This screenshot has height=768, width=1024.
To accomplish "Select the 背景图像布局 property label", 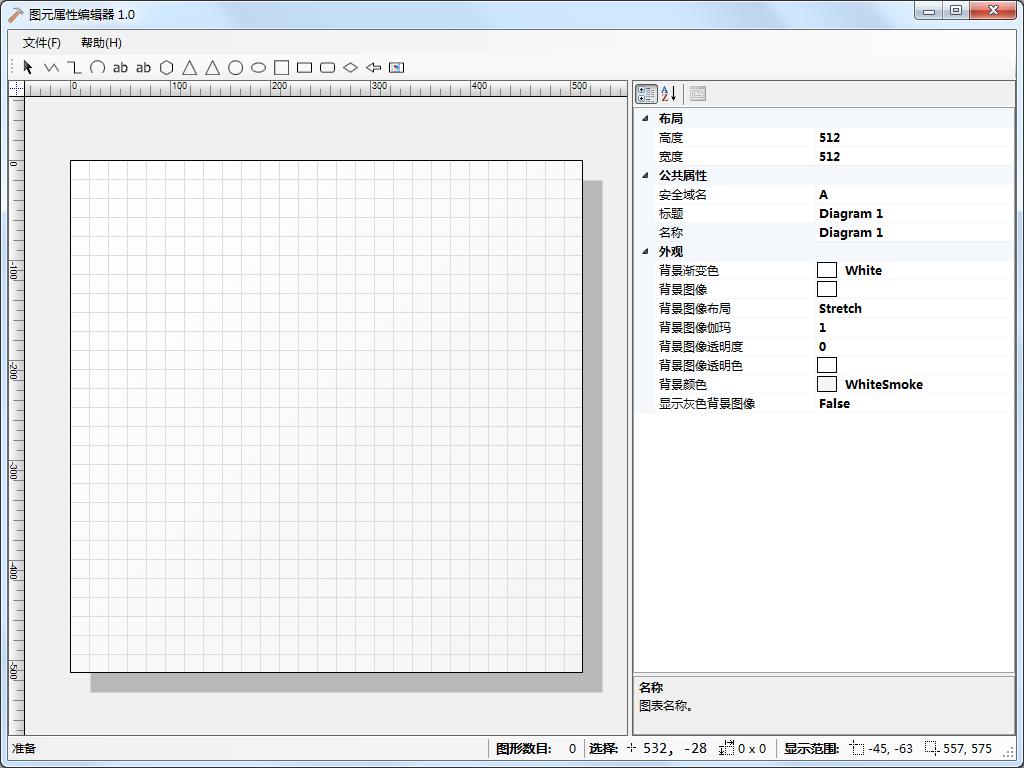I will tap(694, 308).
